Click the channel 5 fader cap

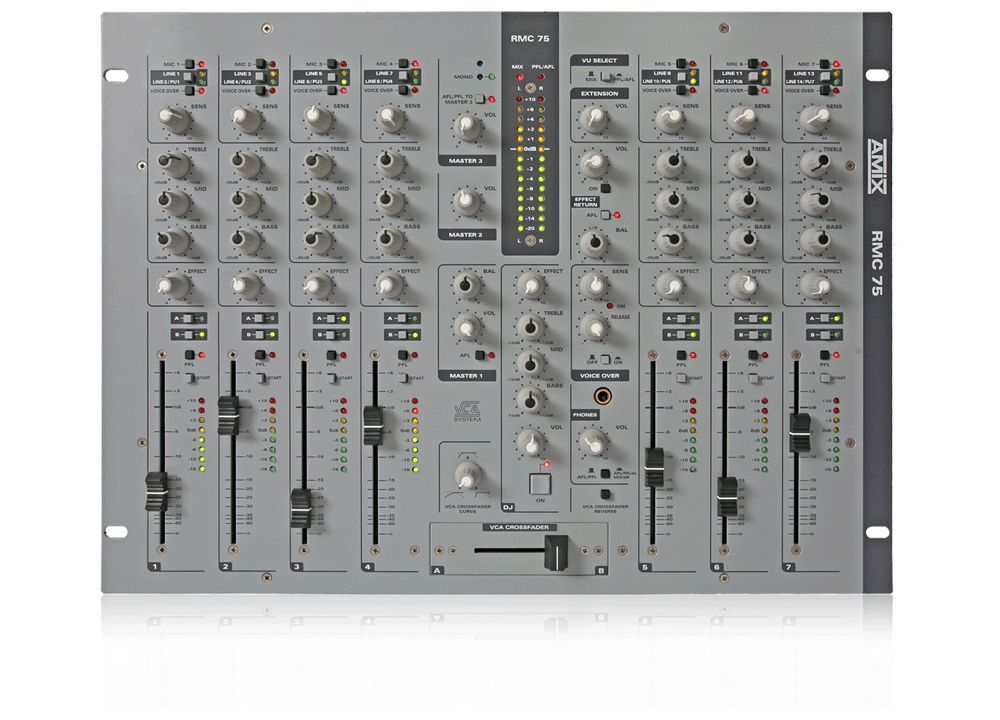coord(654,467)
